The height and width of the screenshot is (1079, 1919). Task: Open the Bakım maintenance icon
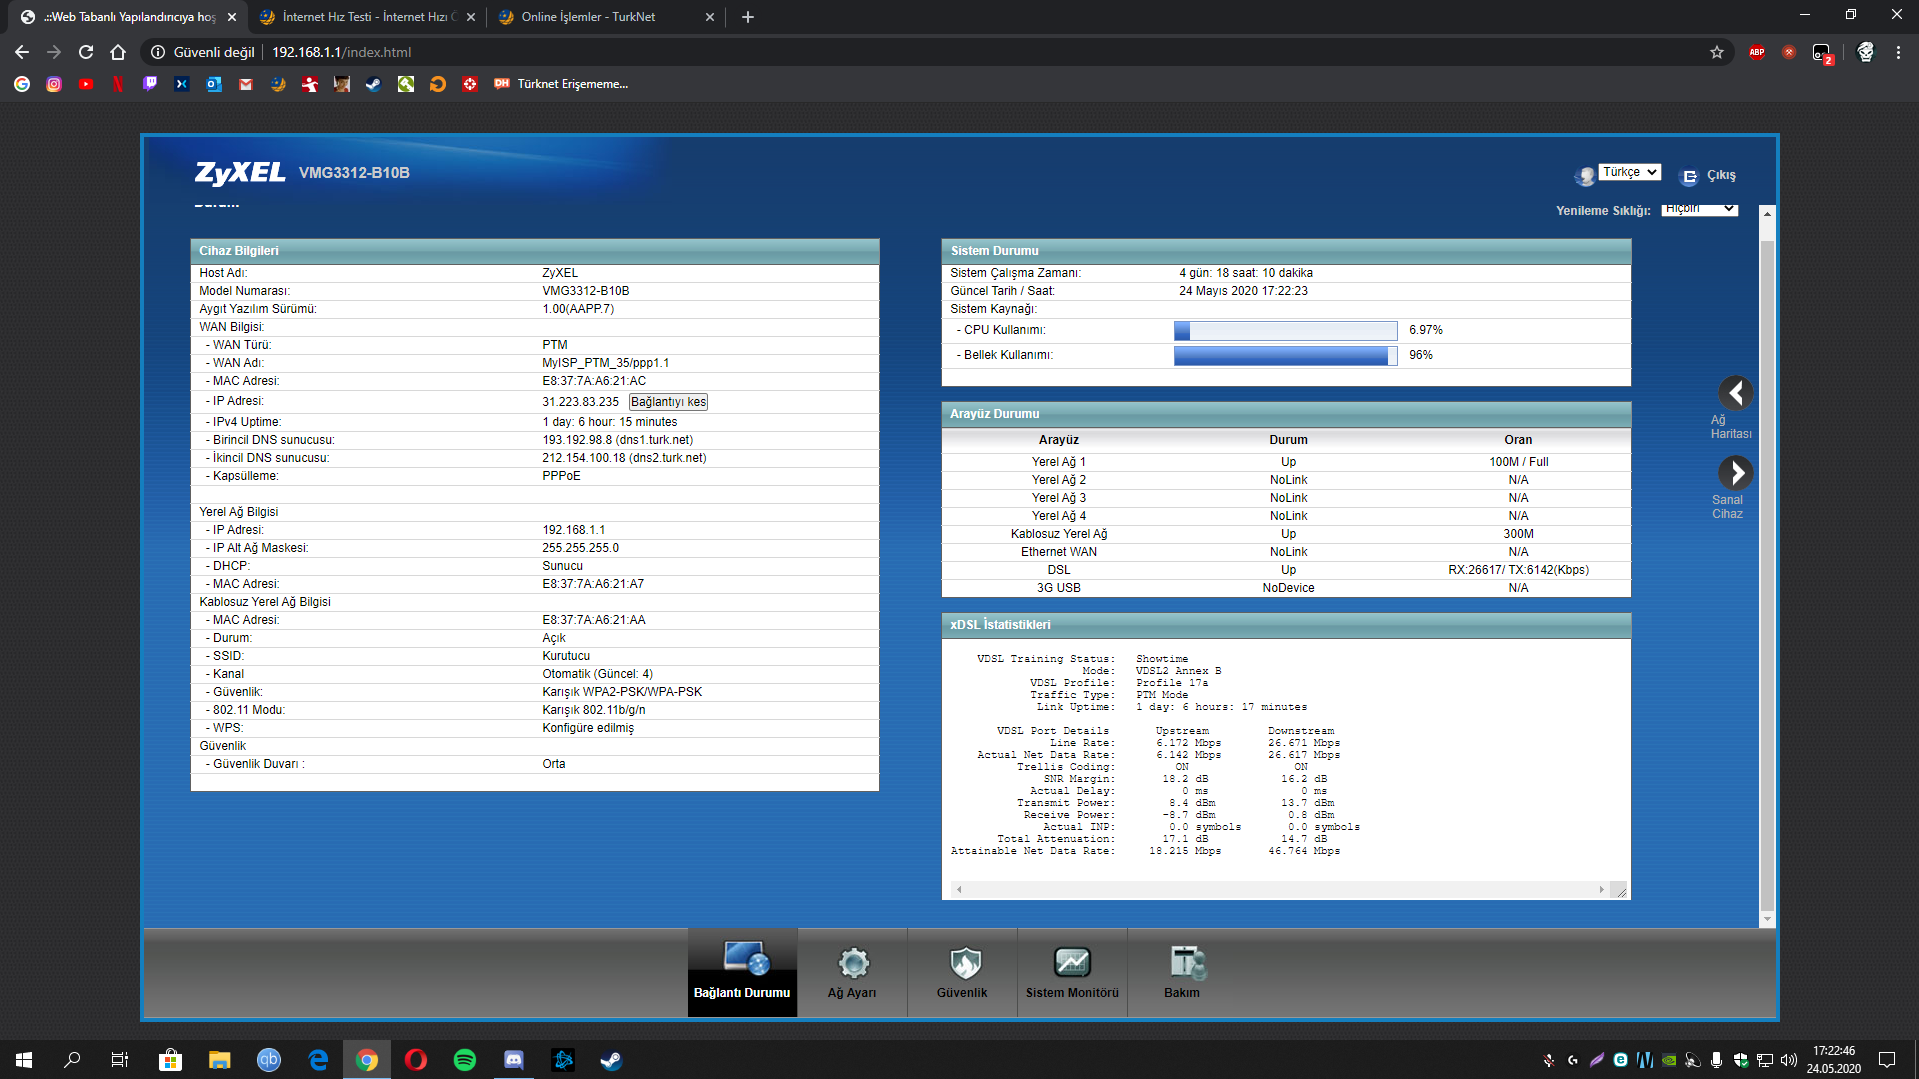[x=1187, y=962]
